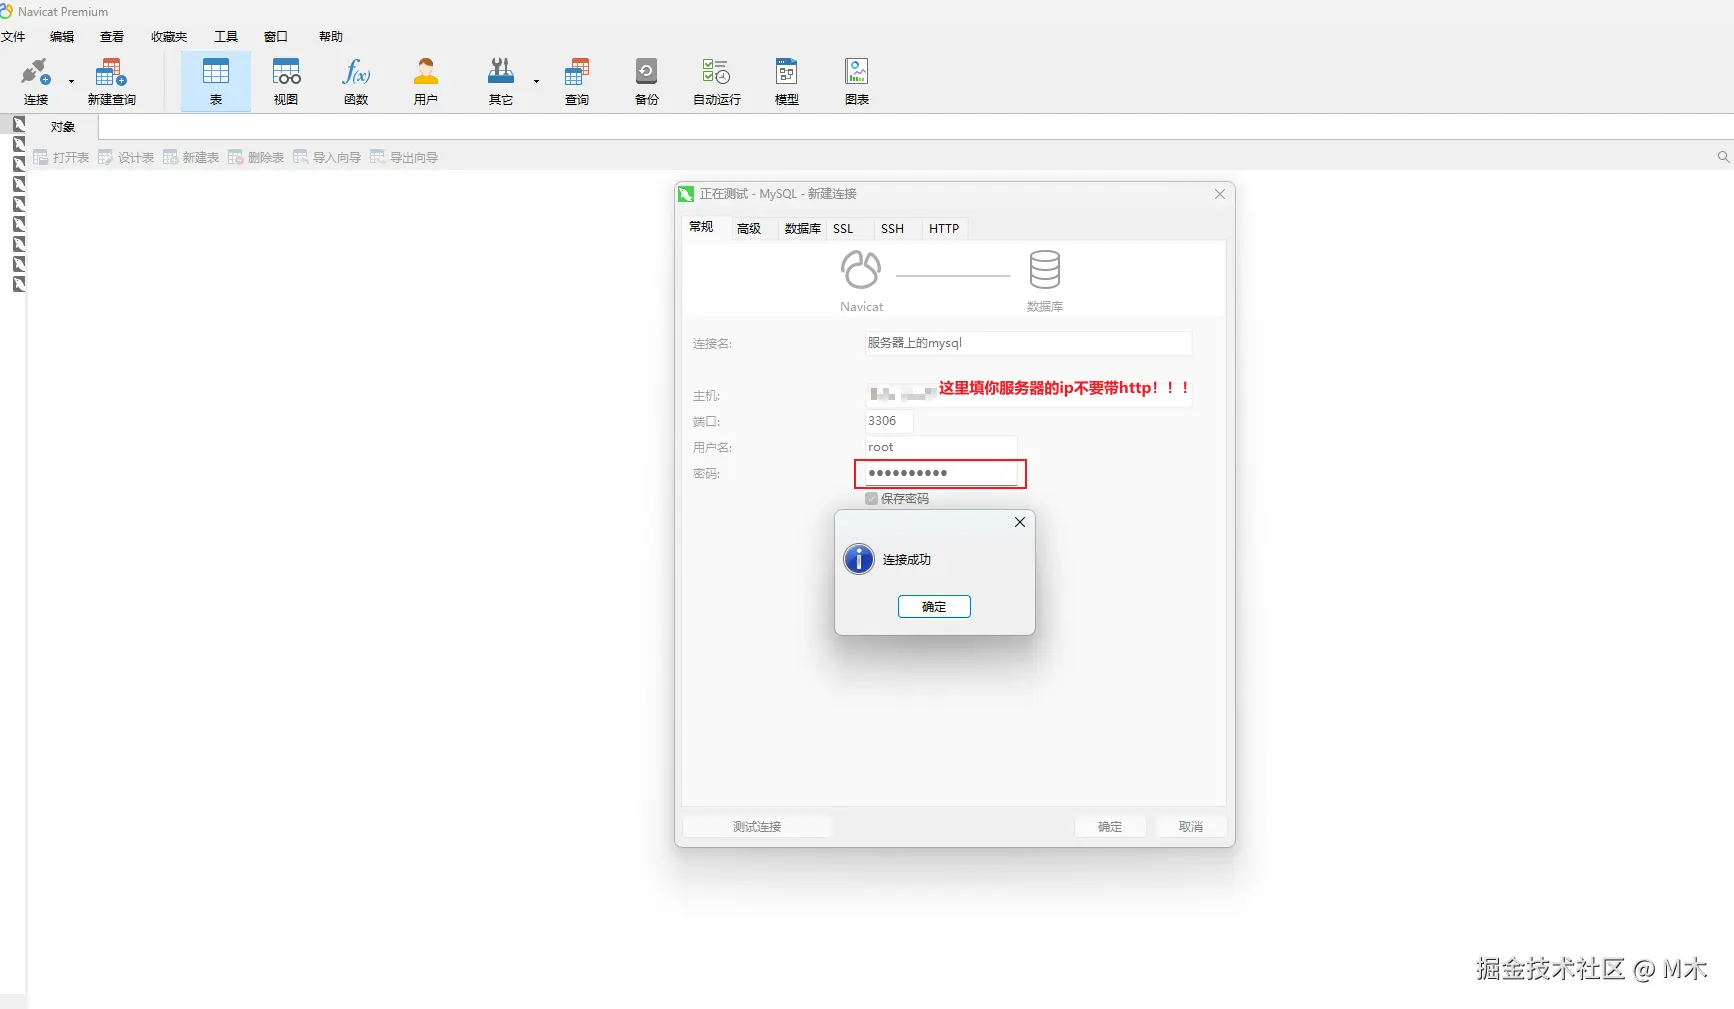This screenshot has width=1734, height=1009.
Task: Switch to the Databases (数据库) tab
Action: (802, 229)
